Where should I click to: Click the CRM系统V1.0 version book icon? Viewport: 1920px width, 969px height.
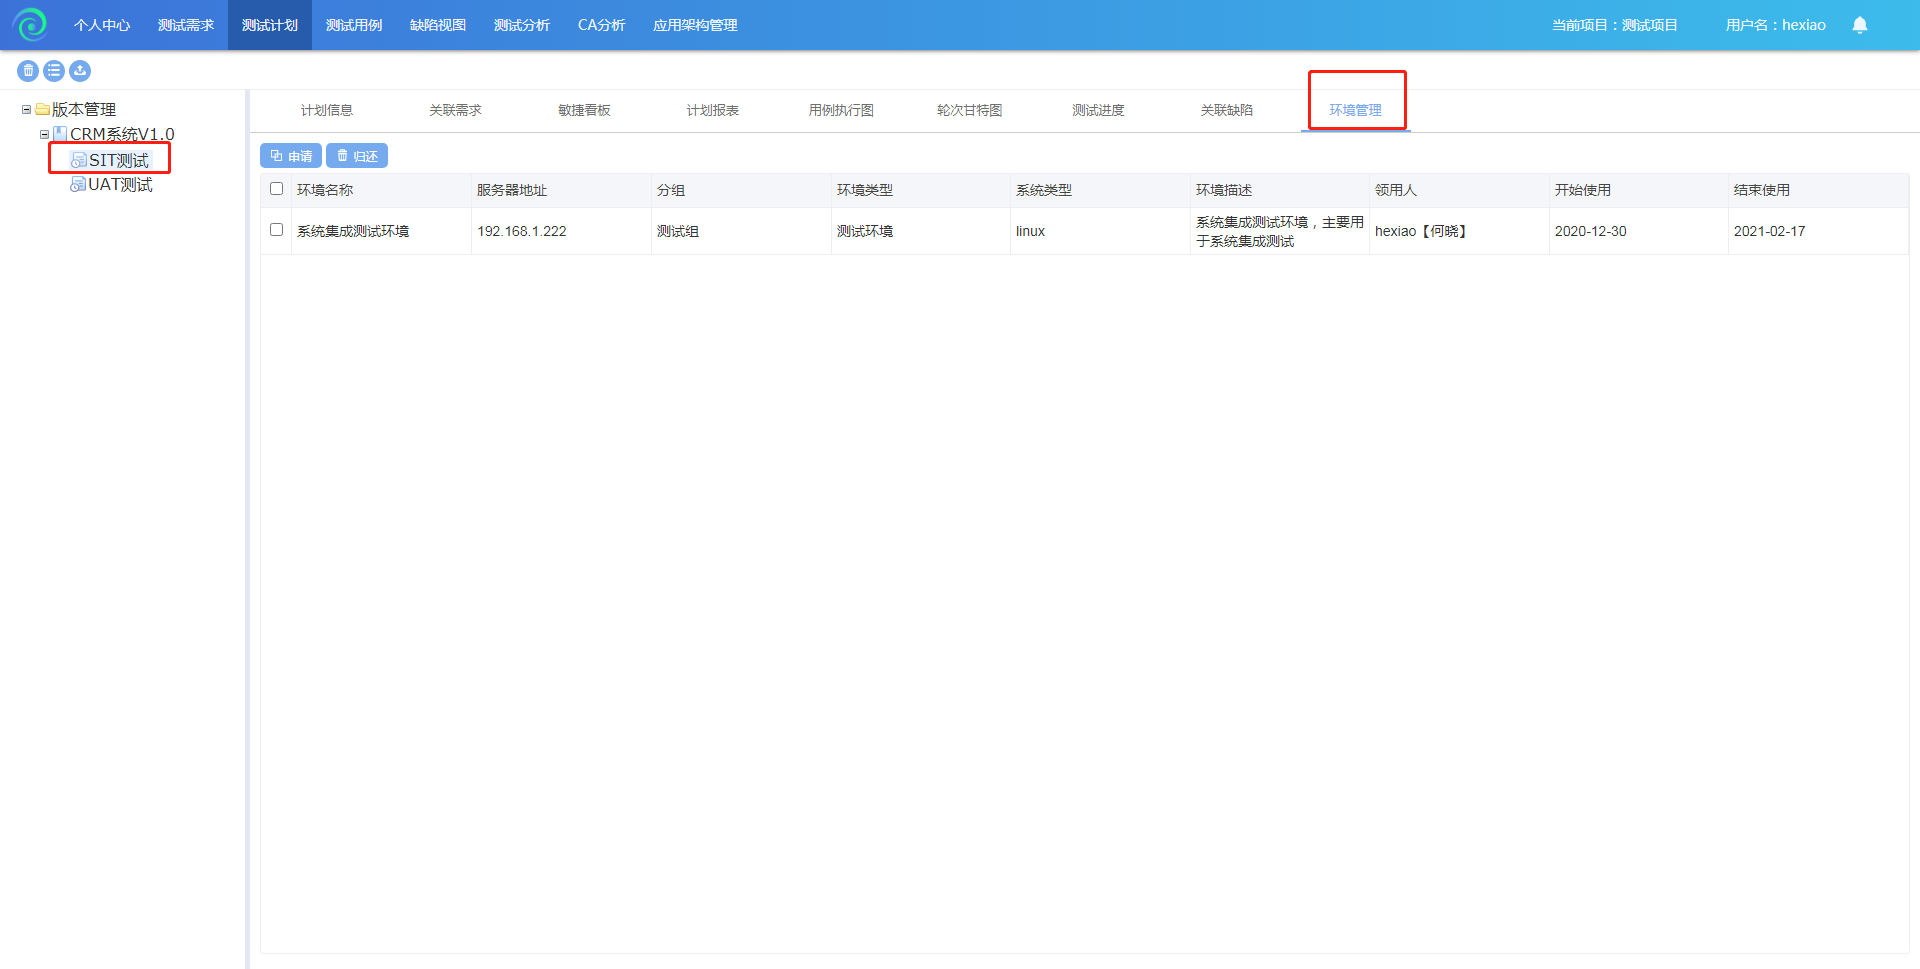(x=60, y=134)
